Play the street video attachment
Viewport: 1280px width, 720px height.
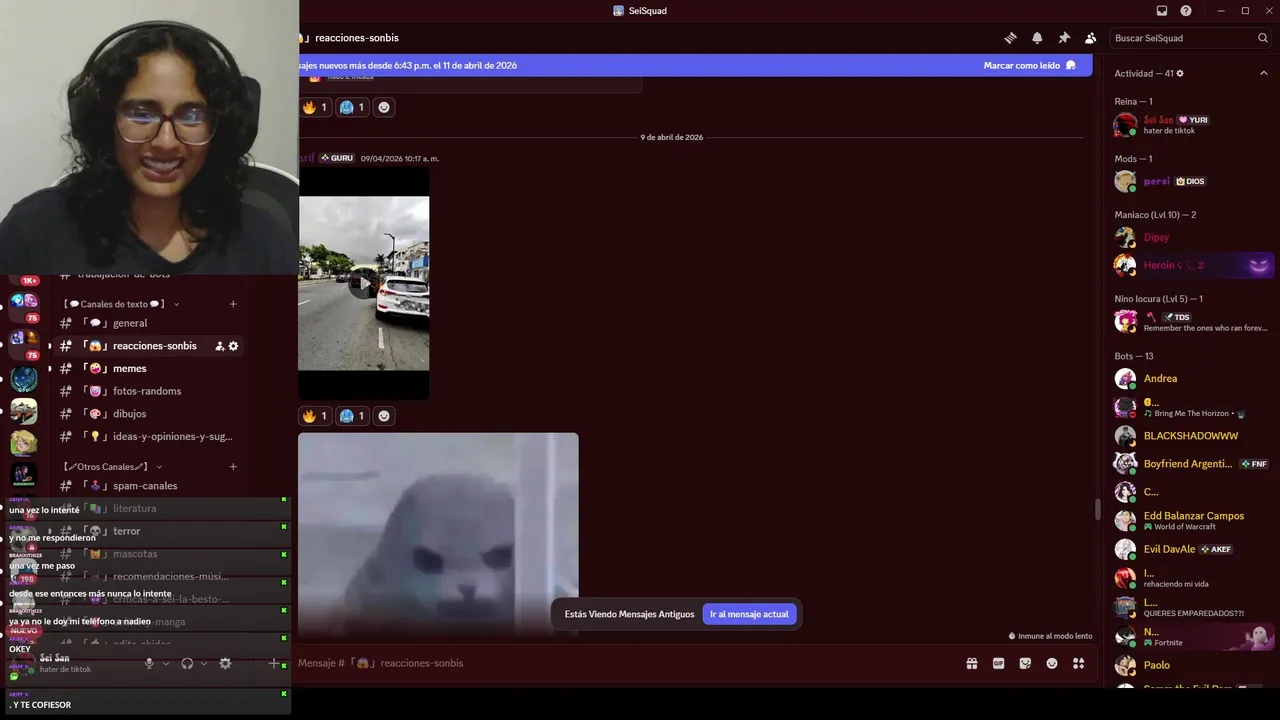tap(363, 284)
